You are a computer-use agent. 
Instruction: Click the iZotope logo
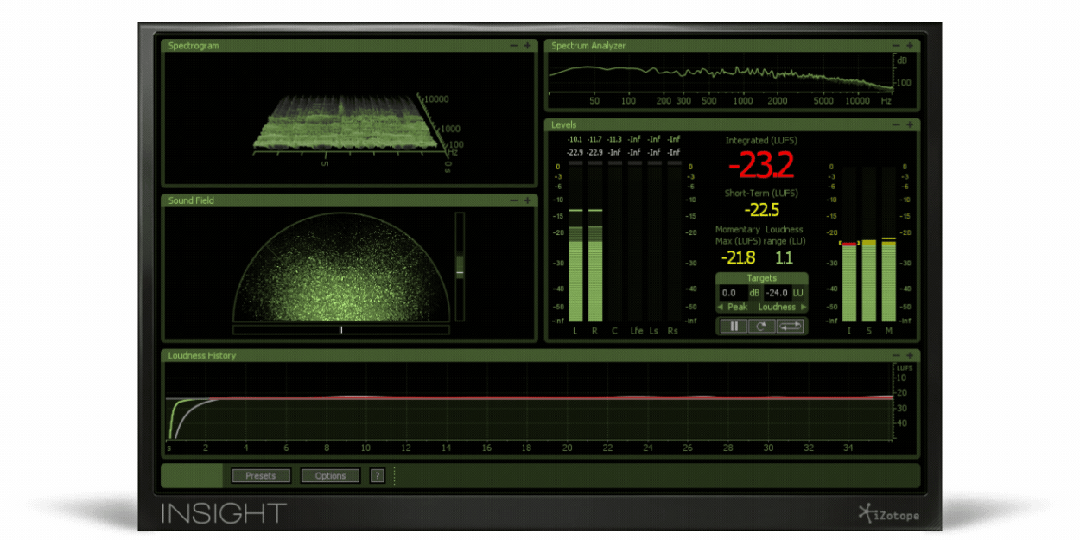889,514
